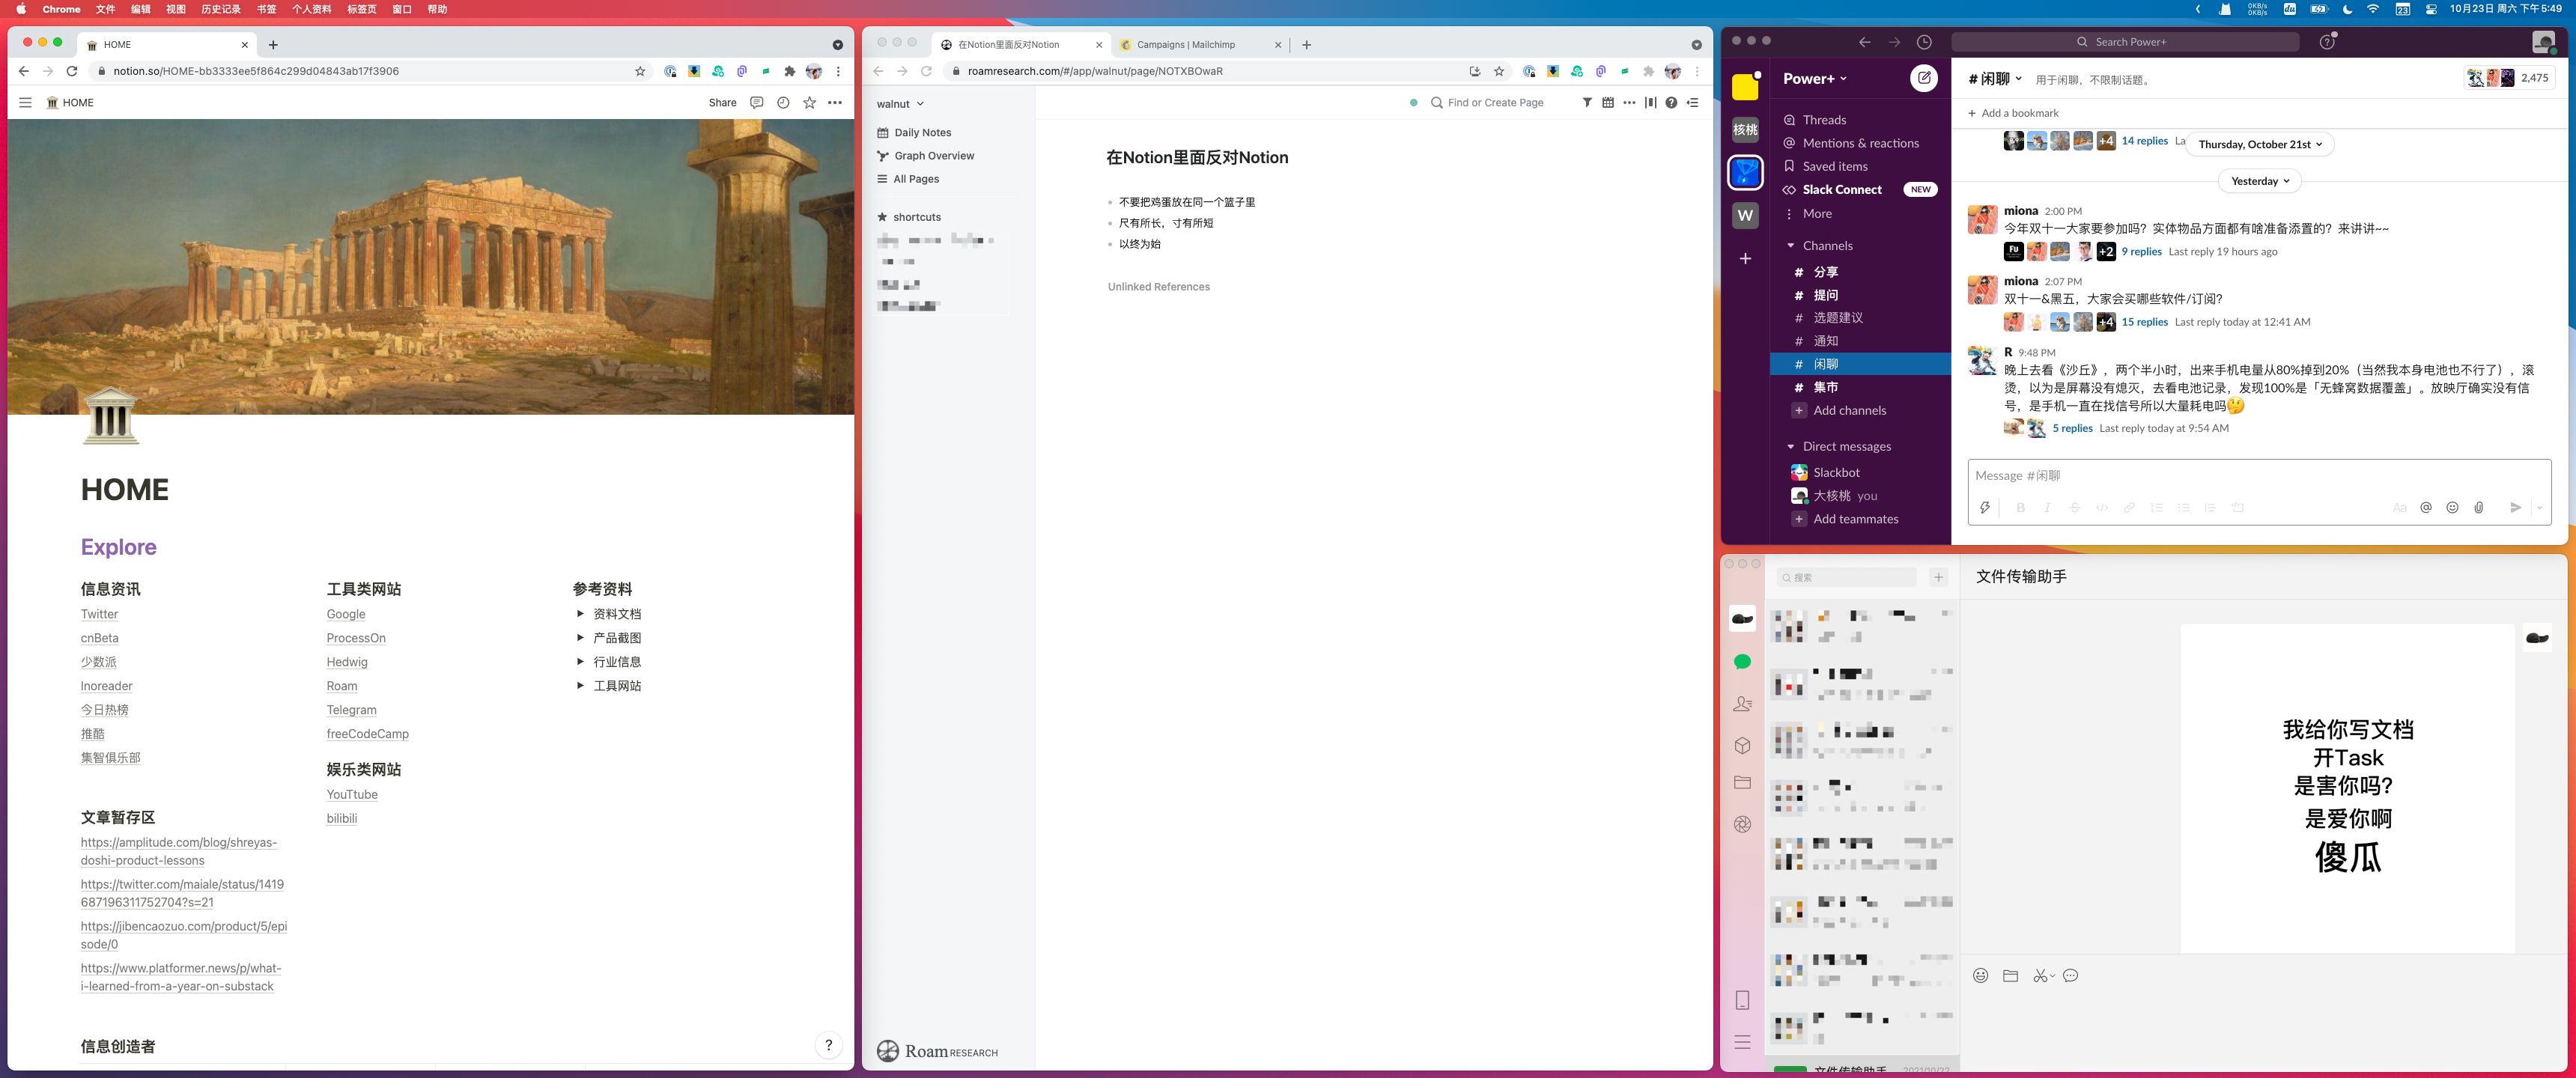The image size is (2576, 1078).
Task: Open Graph Overview in Roam sidebar
Action: pos(925,155)
